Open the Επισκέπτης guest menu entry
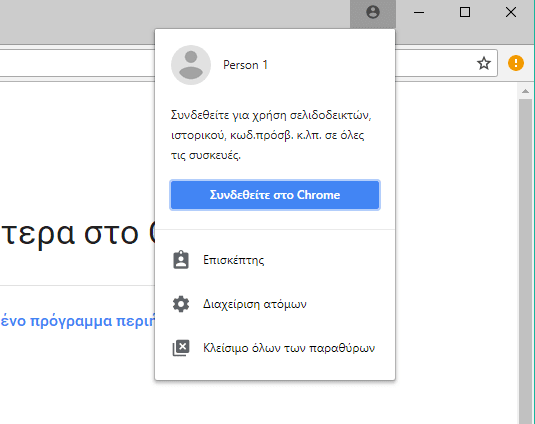The height and width of the screenshot is (424, 535). pyautogui.click(x=275, y=260)
